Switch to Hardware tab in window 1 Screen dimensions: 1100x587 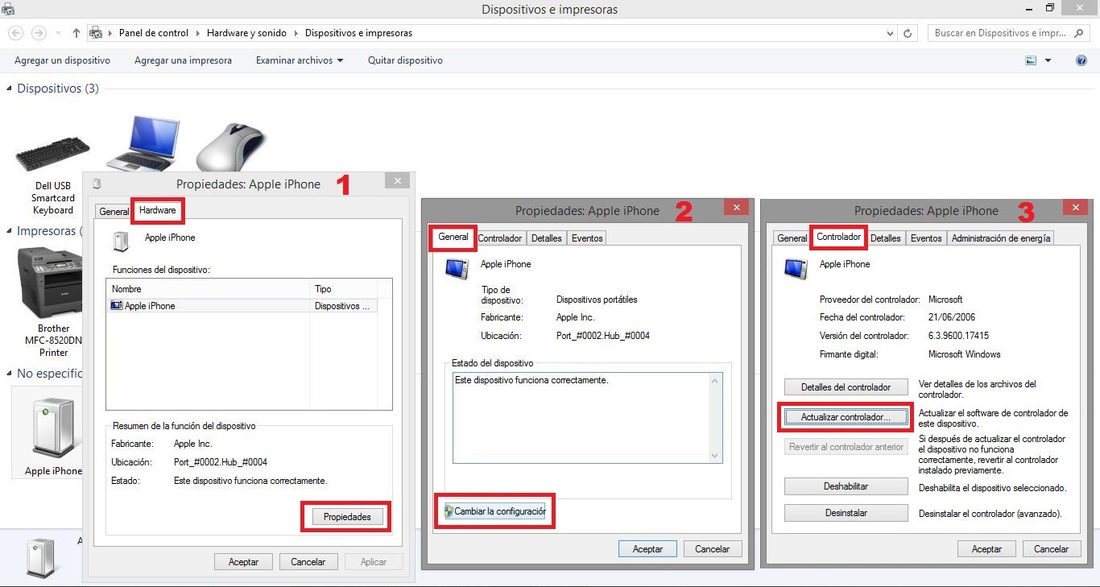point(158,210)
